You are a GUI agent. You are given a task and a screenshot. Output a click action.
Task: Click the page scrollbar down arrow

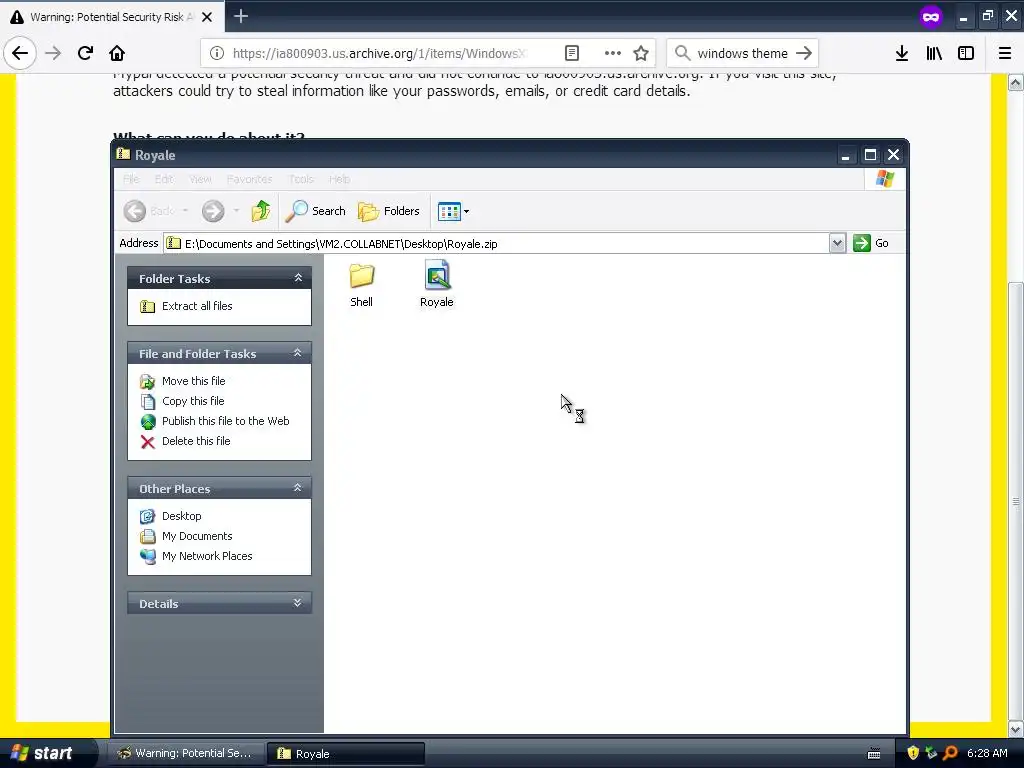(x=1015, y=728)
